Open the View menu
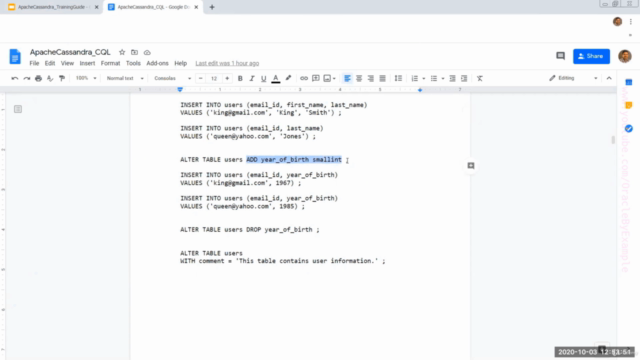 click(67, 63)
